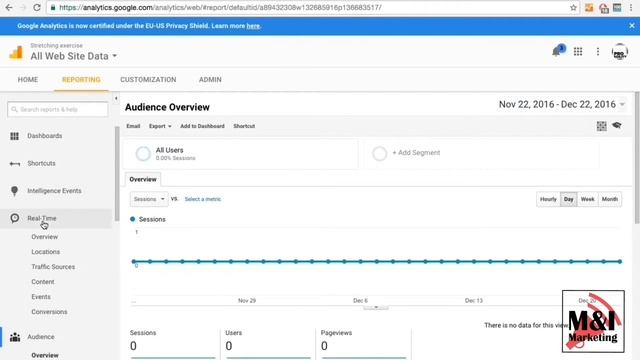Open the three-dot options menu in Analytics header
The image size is (640, 360).
598,51
